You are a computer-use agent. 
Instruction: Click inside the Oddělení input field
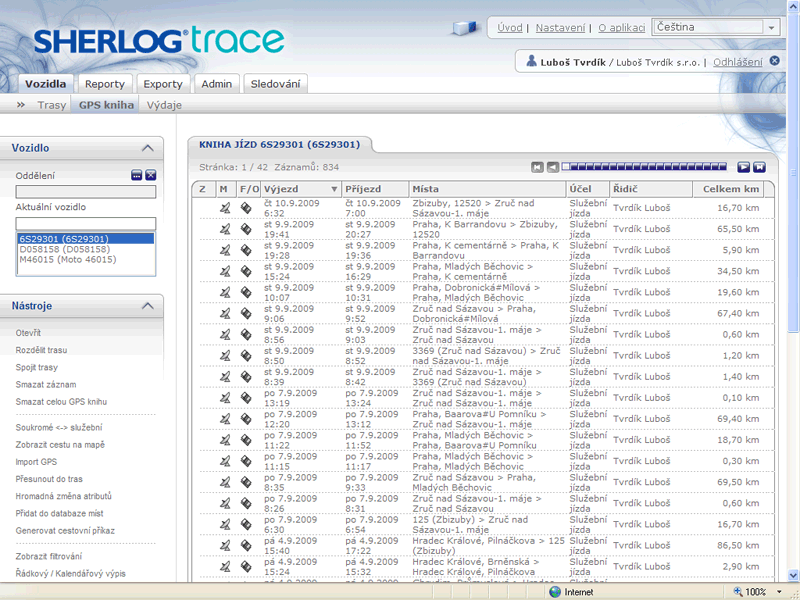[86, 192]
